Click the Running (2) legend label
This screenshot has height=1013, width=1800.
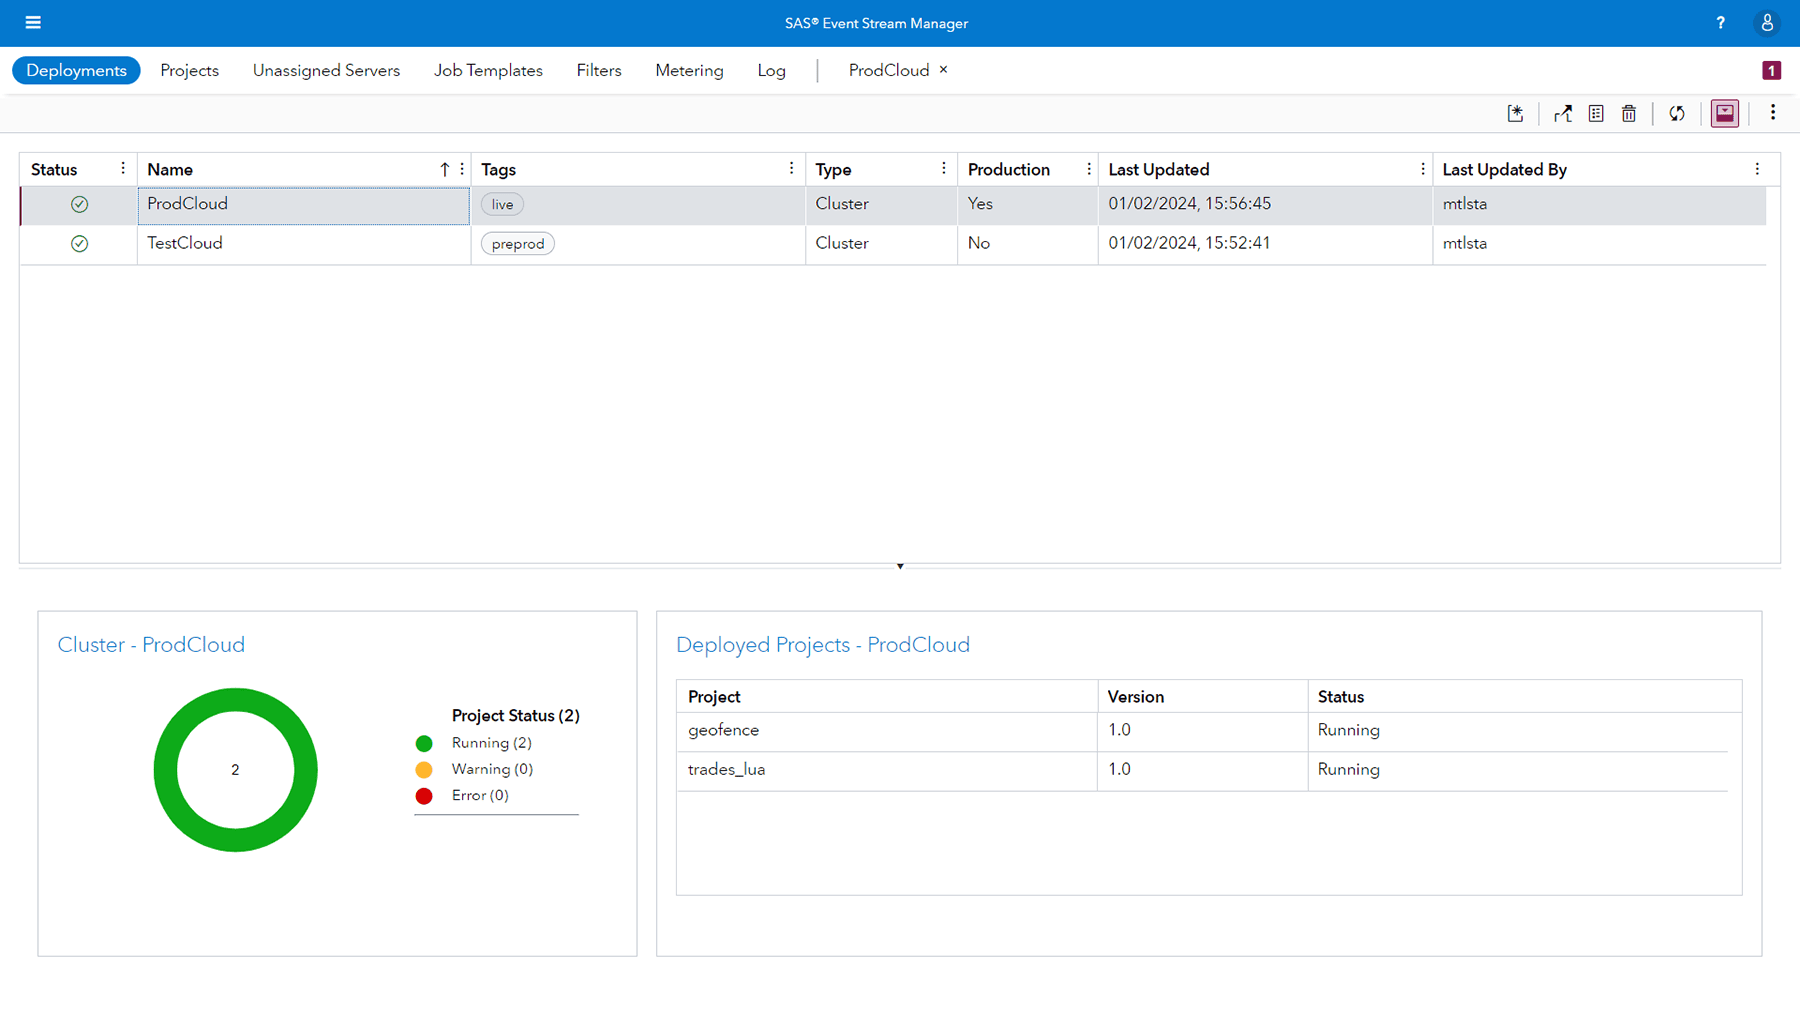tap(491, 743)
